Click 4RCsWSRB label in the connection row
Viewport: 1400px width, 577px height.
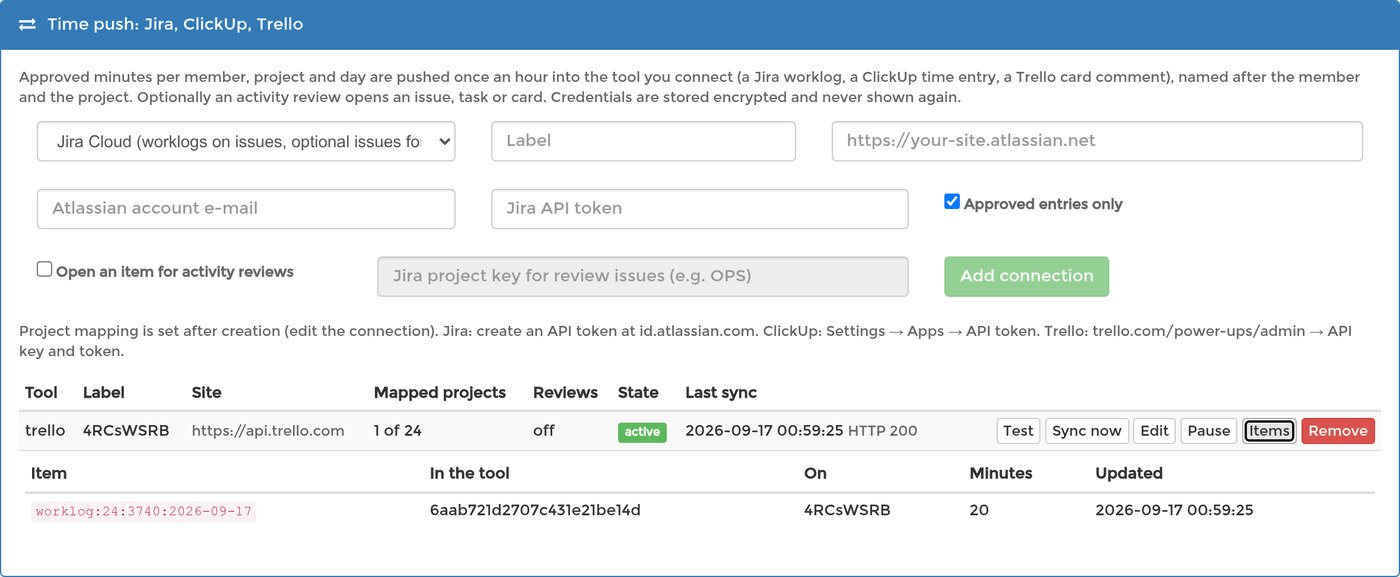click(126, 431)
